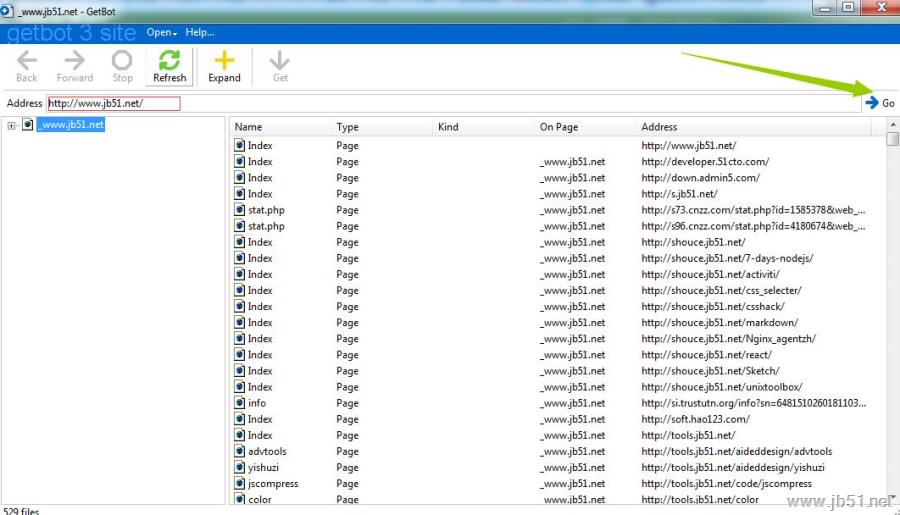Click the Forward navigation arrow
The height and width of the screenshot is (515, 900).
point(74,61)
